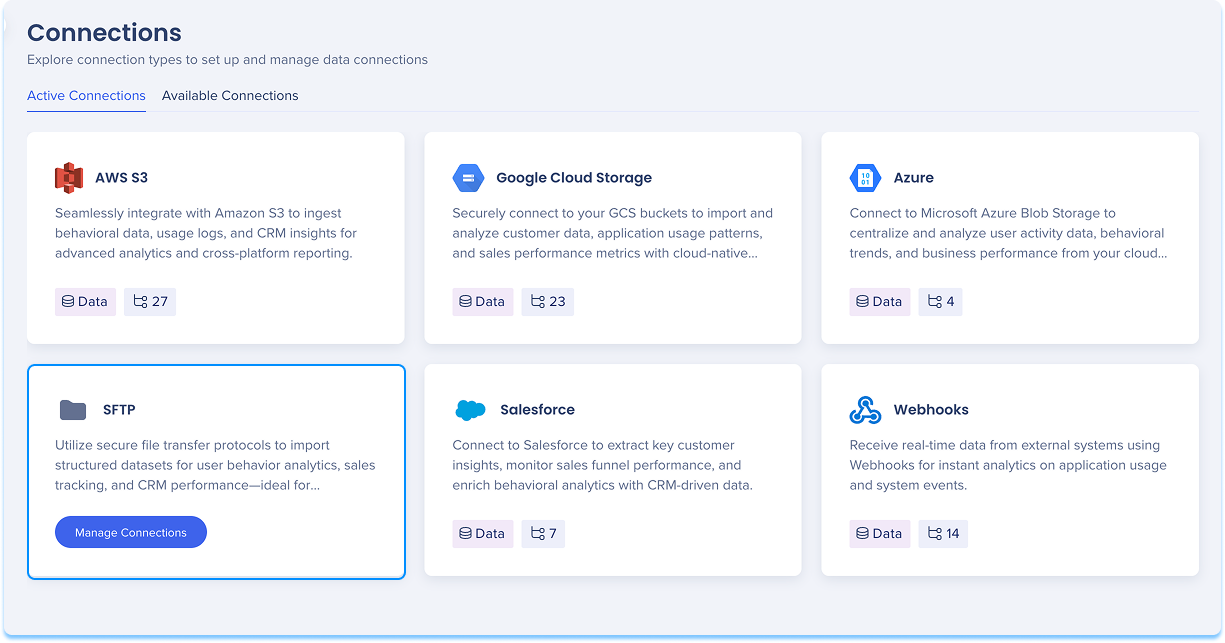
Task: Click the Data tag on Salesforce card
Action: (x=482, y=534)
